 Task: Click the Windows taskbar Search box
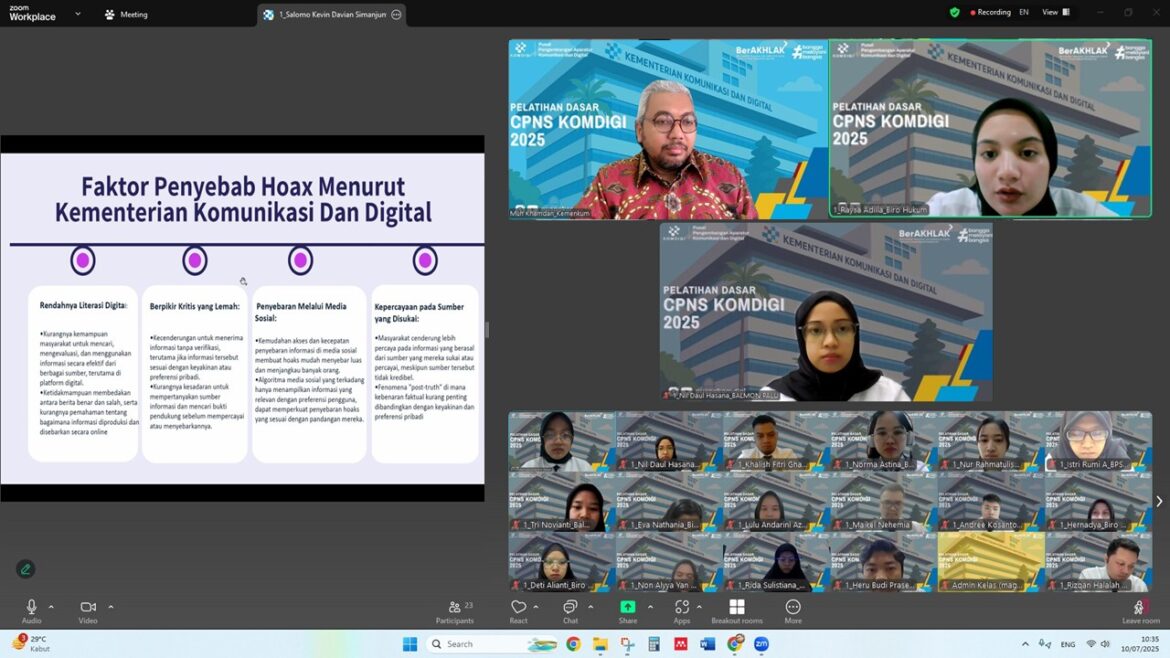[x=492, y=644]
